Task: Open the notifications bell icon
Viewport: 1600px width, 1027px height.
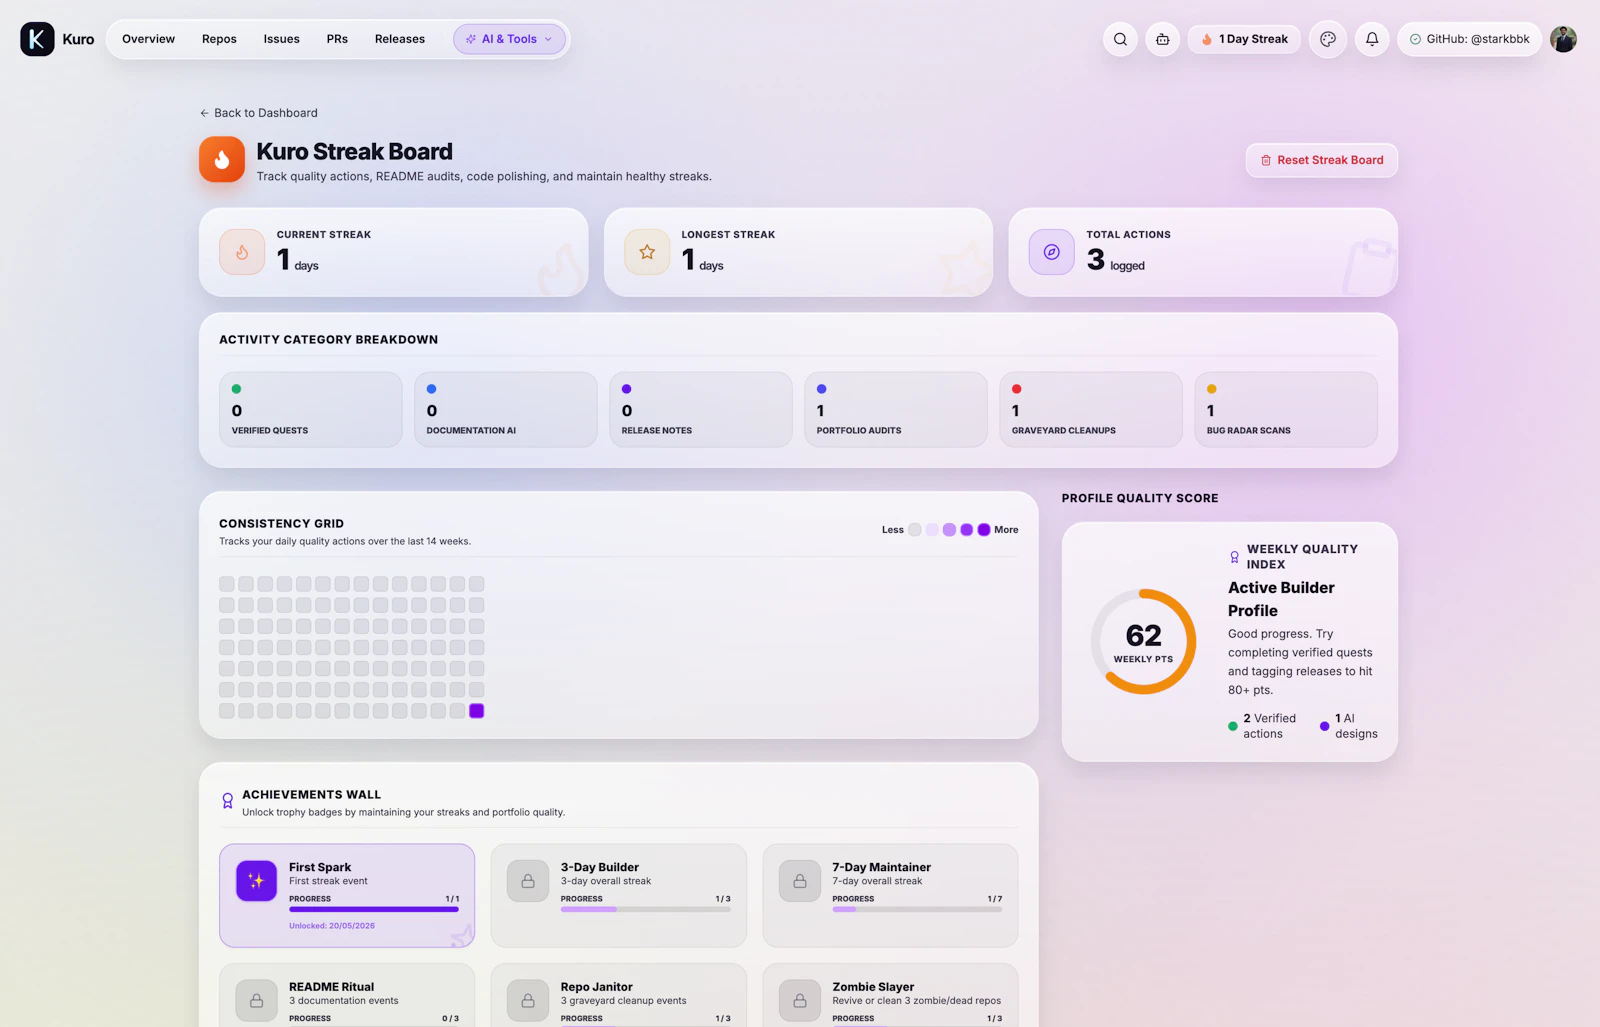Action: [x=1372, y=39]
